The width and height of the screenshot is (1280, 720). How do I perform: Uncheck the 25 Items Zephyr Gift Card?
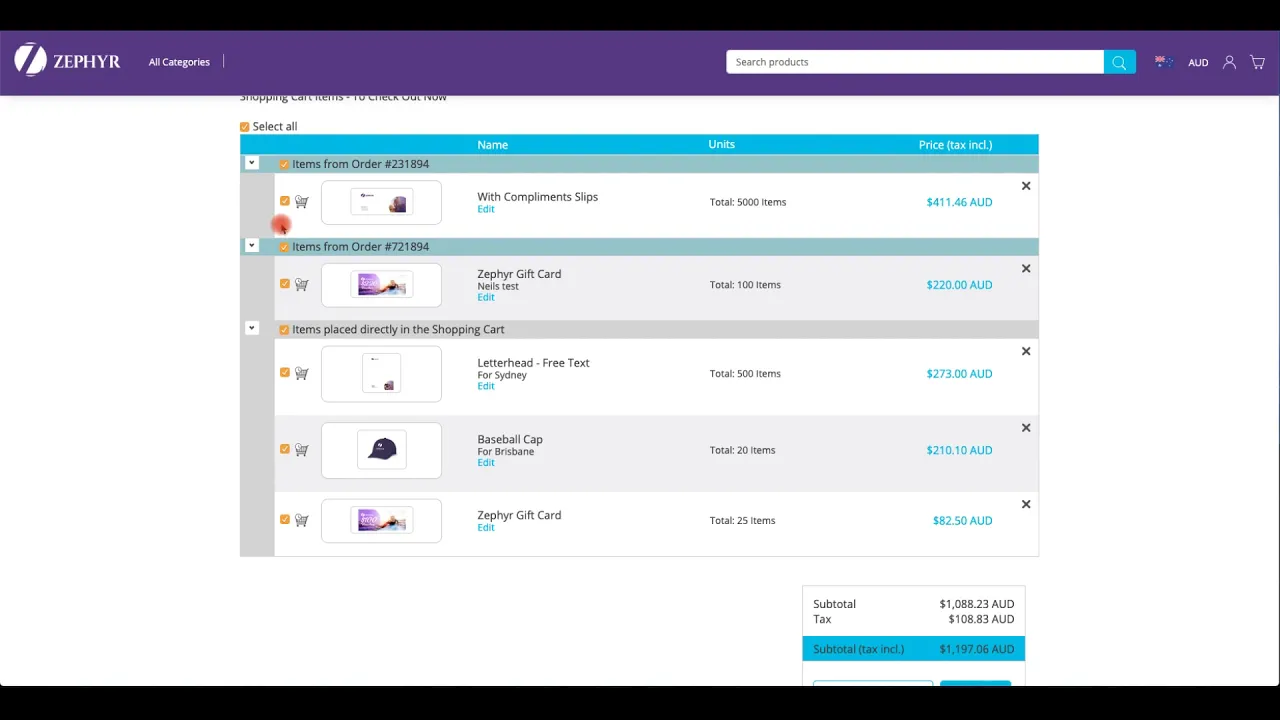[x=285, y=519]
